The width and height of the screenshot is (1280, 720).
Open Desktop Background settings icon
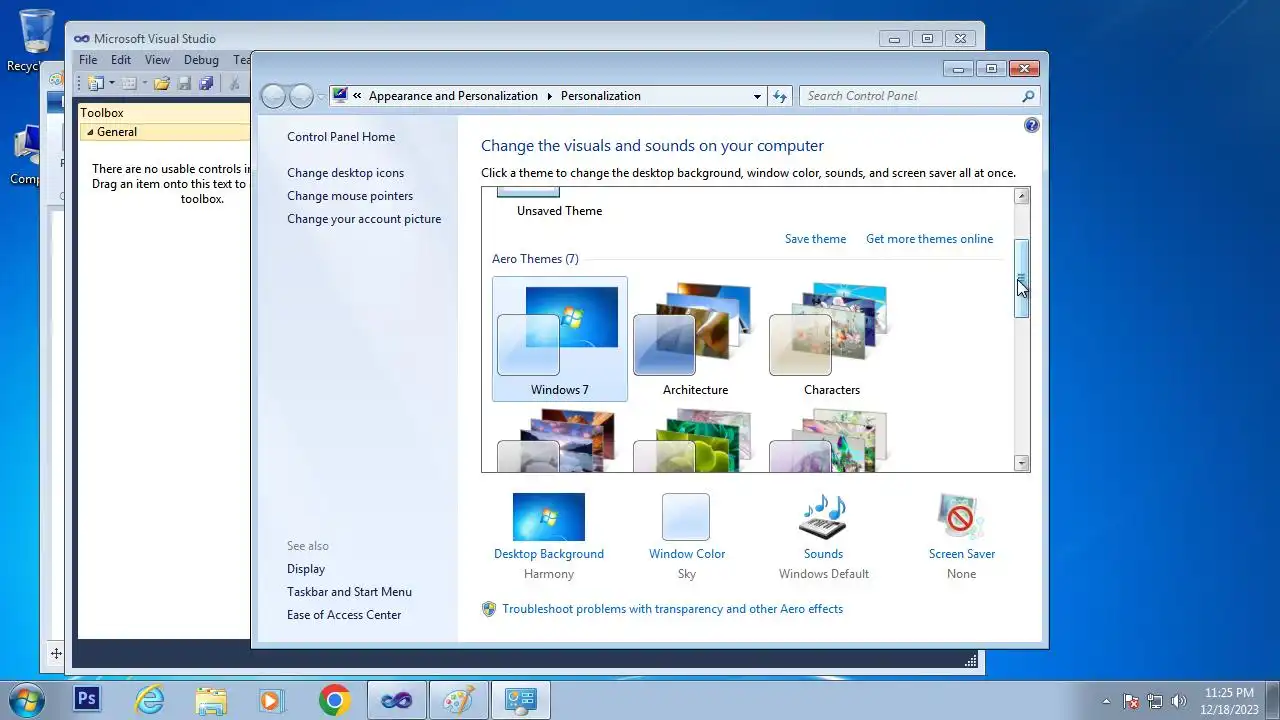click(x=549, y=517)
